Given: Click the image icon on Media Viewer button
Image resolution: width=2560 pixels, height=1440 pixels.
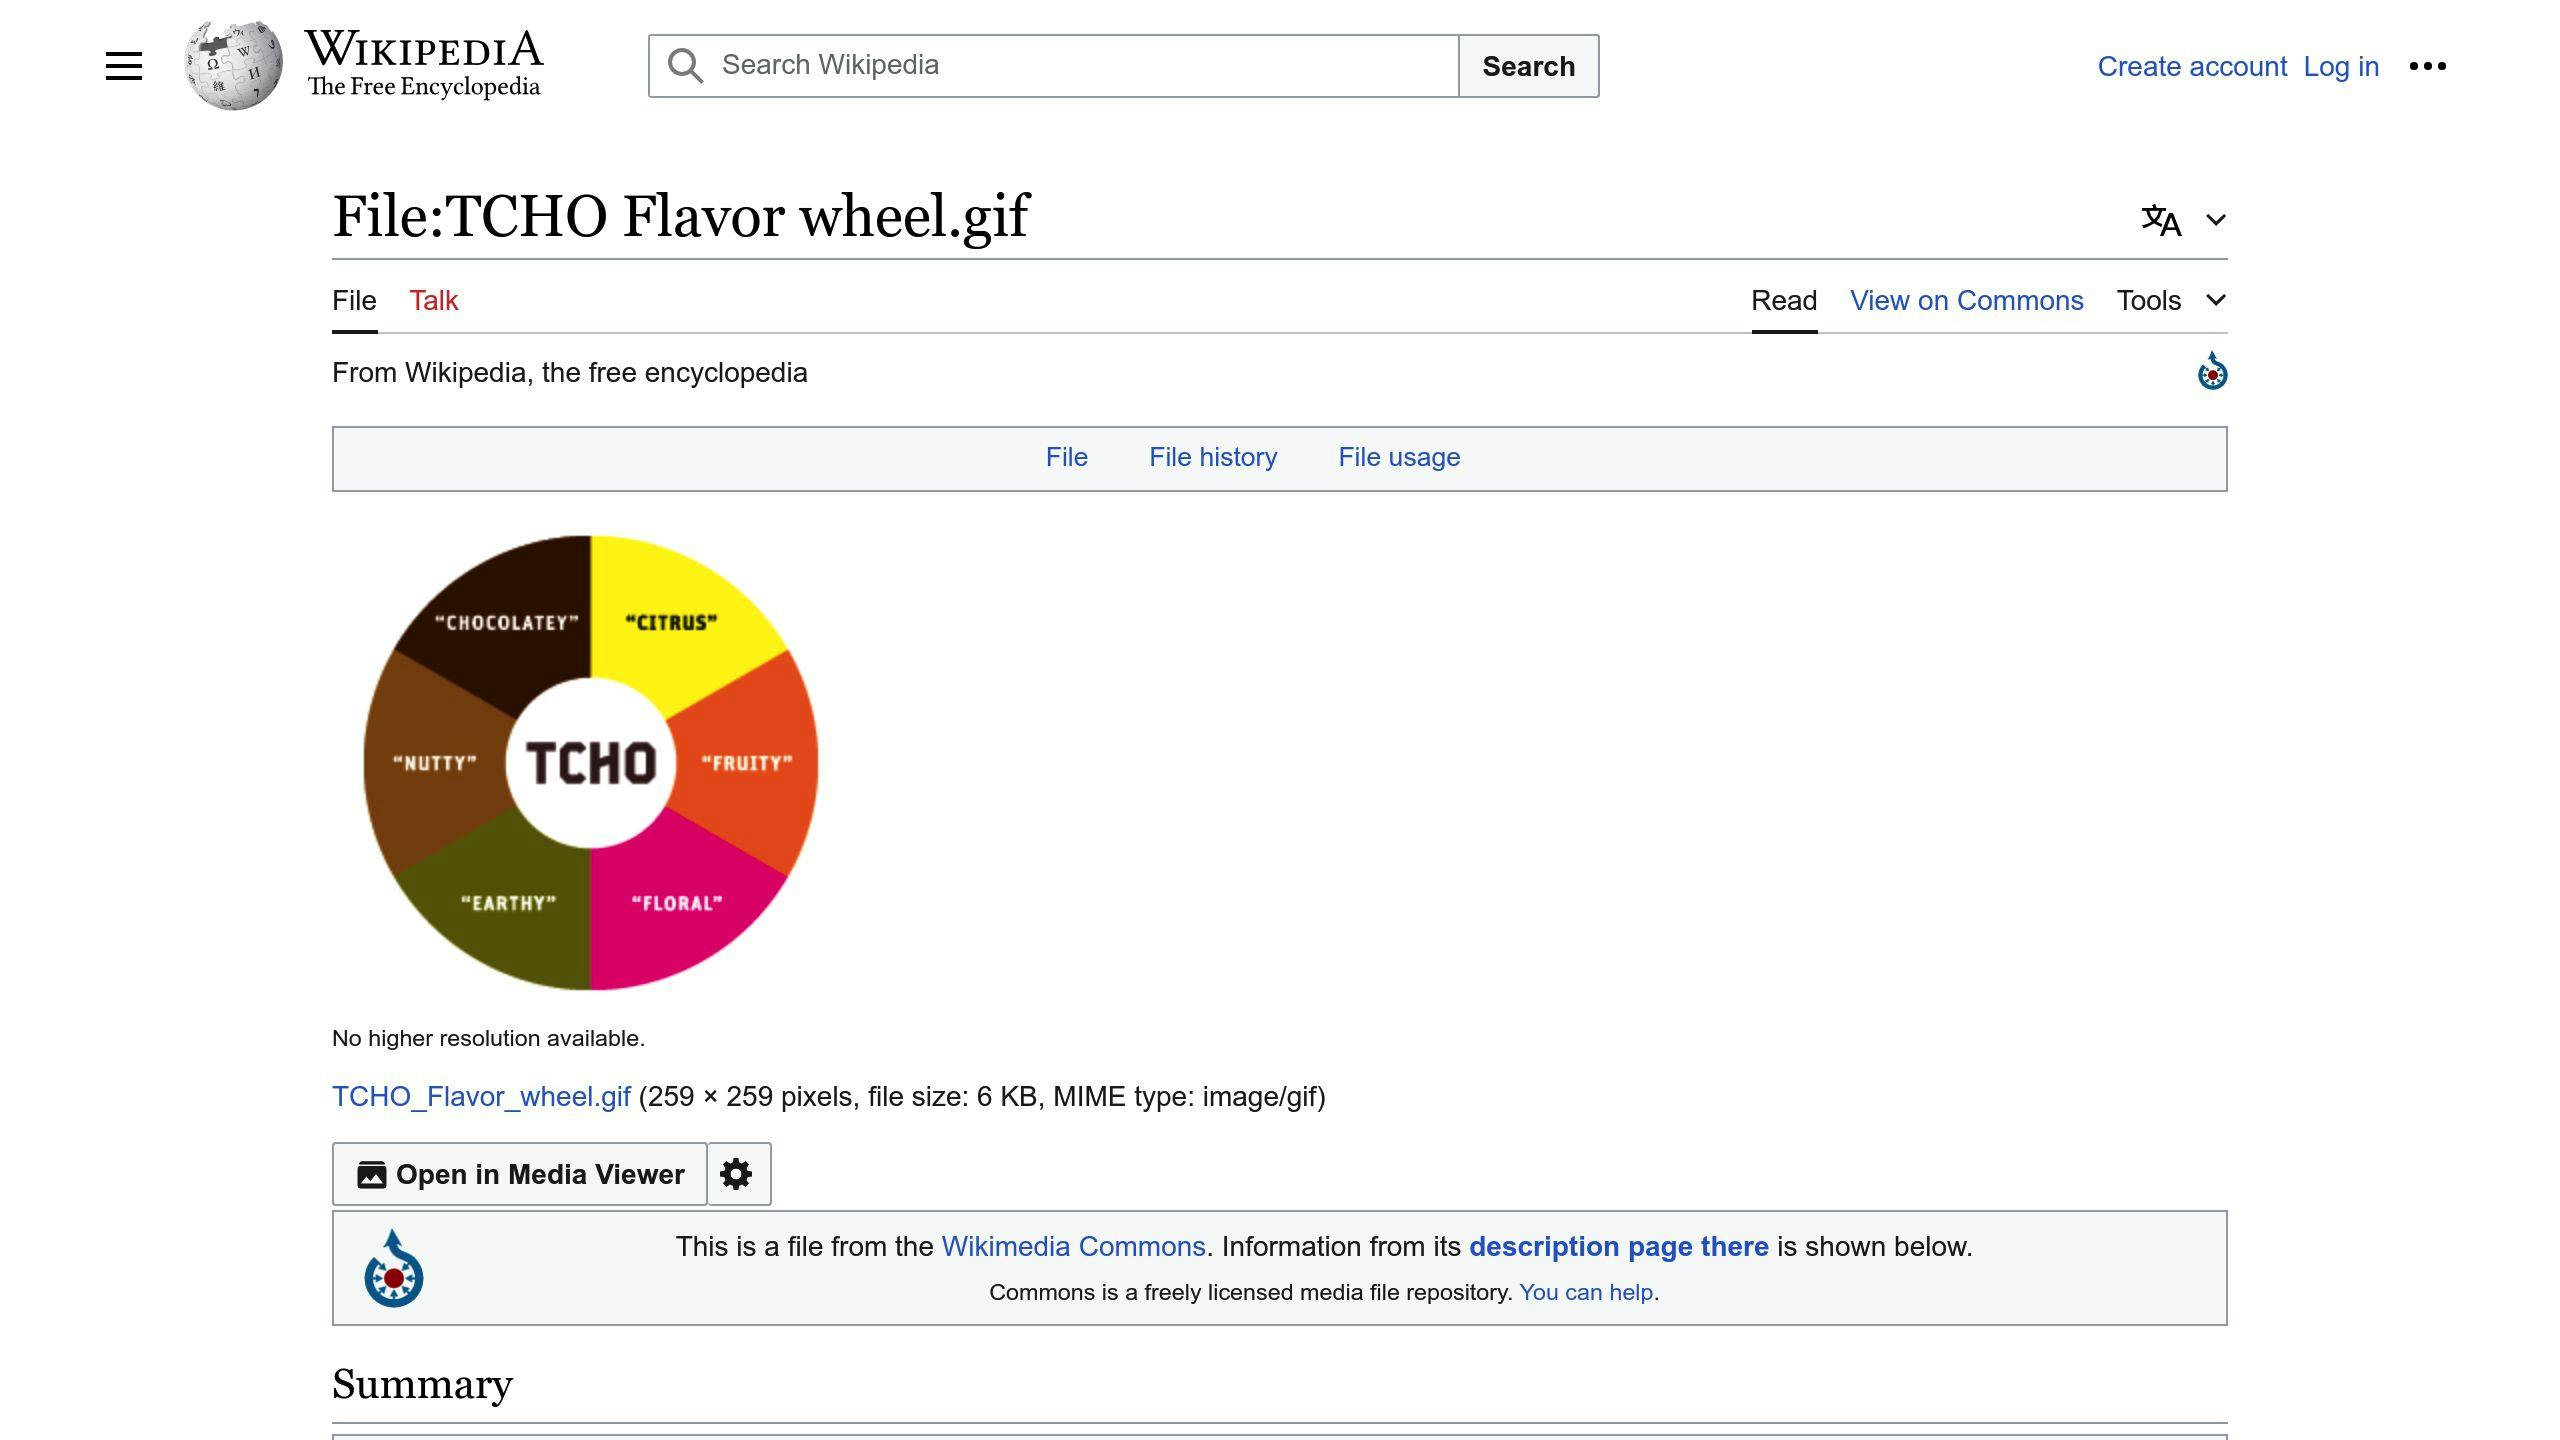Looking at the screenshot, I should 372,1174.
